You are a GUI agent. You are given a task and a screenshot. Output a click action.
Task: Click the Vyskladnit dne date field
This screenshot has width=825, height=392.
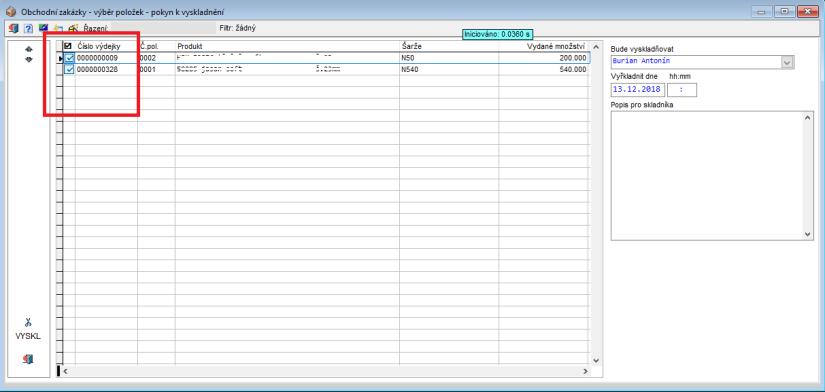point(638,90)
